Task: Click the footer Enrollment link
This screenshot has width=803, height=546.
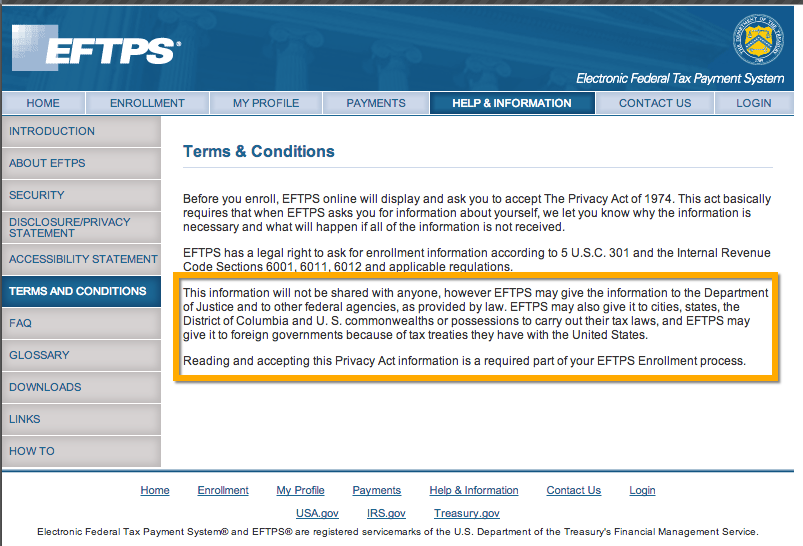Action: click(223, 490)
